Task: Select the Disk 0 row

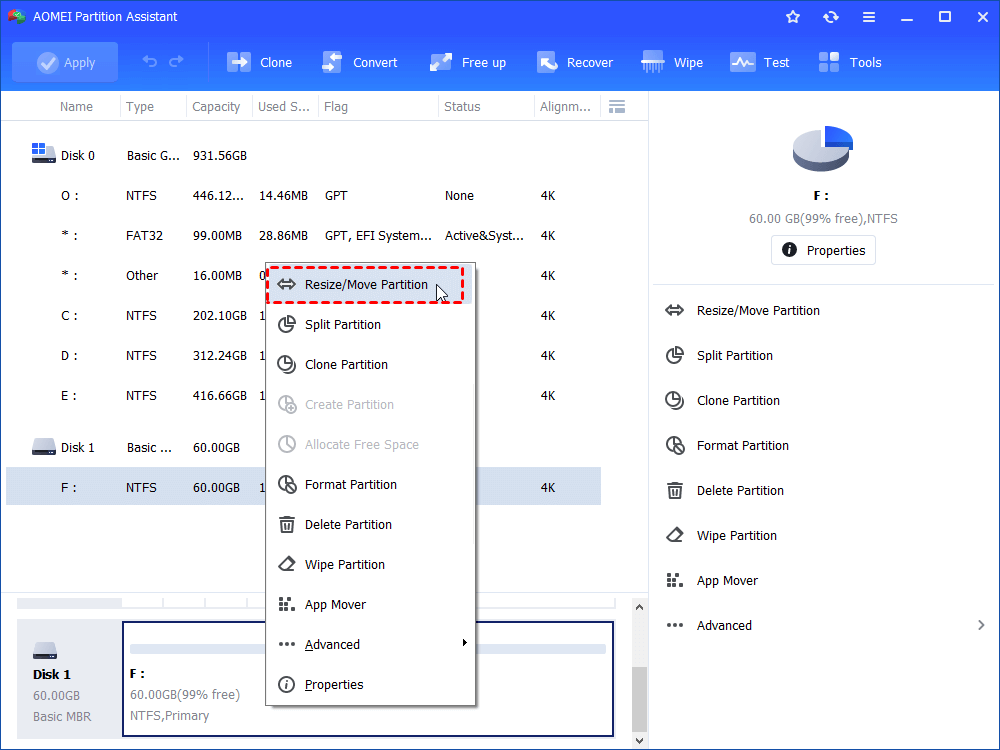Action: 304,156
